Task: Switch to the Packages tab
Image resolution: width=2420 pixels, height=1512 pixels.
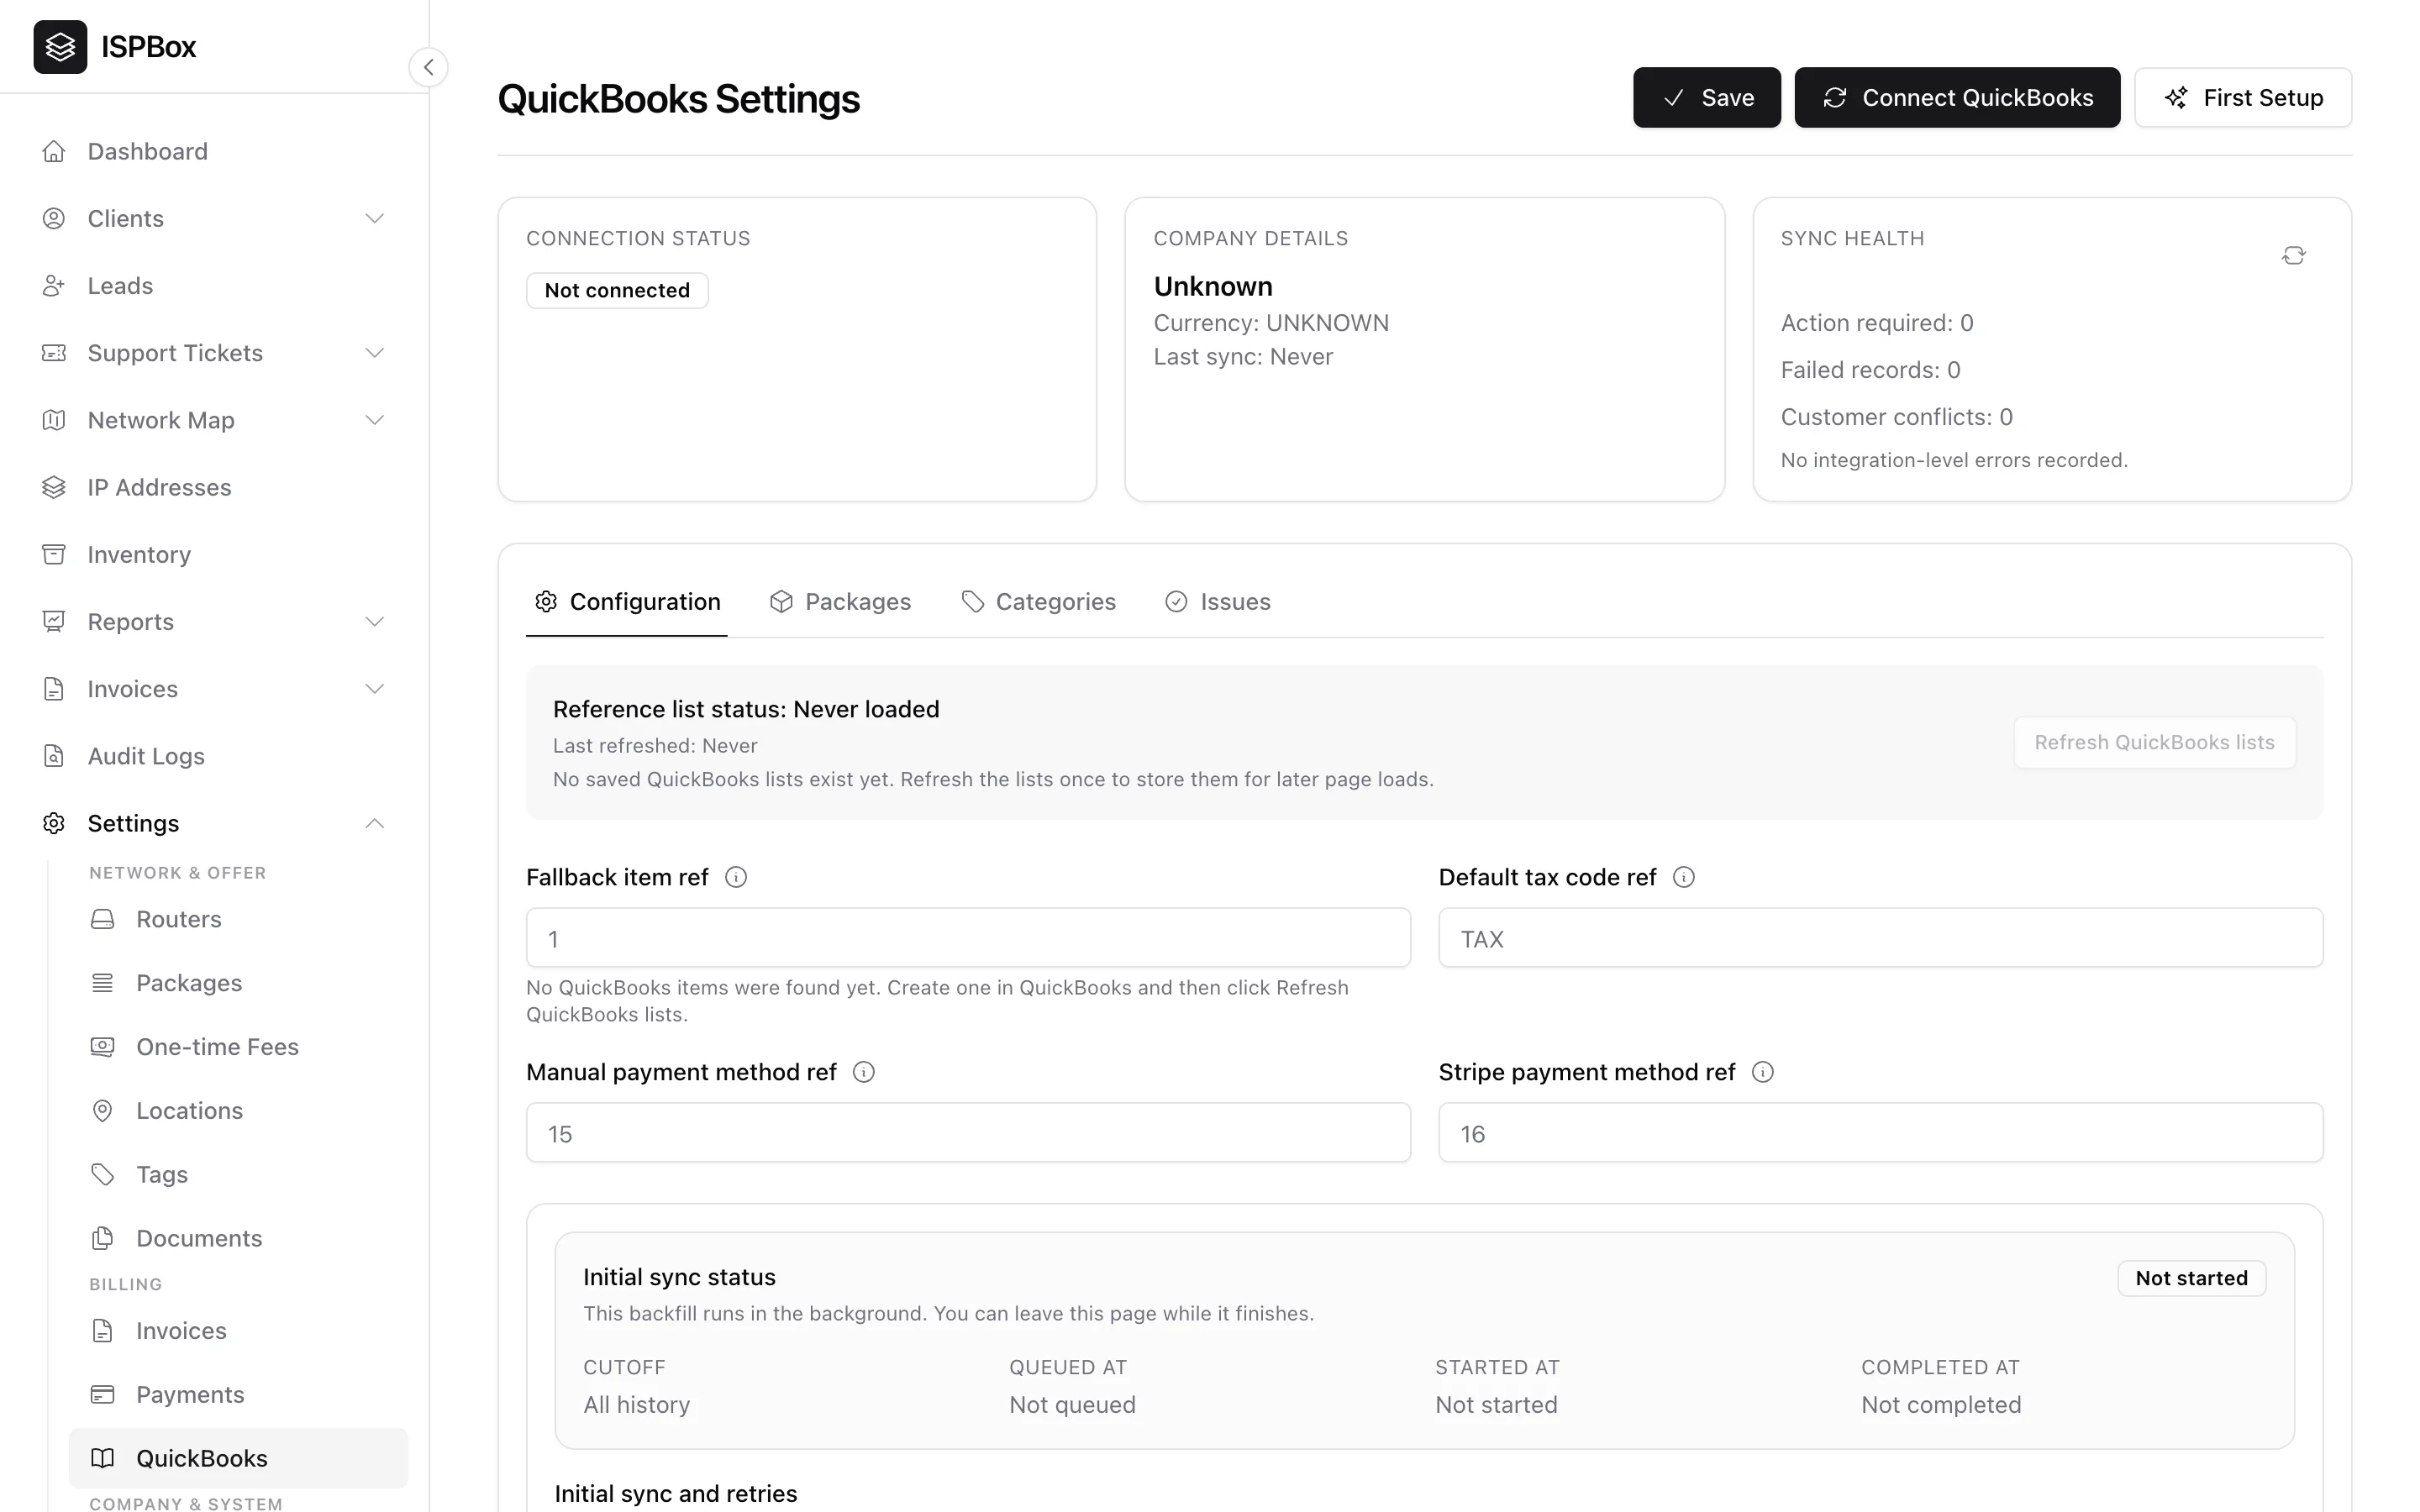Action: 840,602
